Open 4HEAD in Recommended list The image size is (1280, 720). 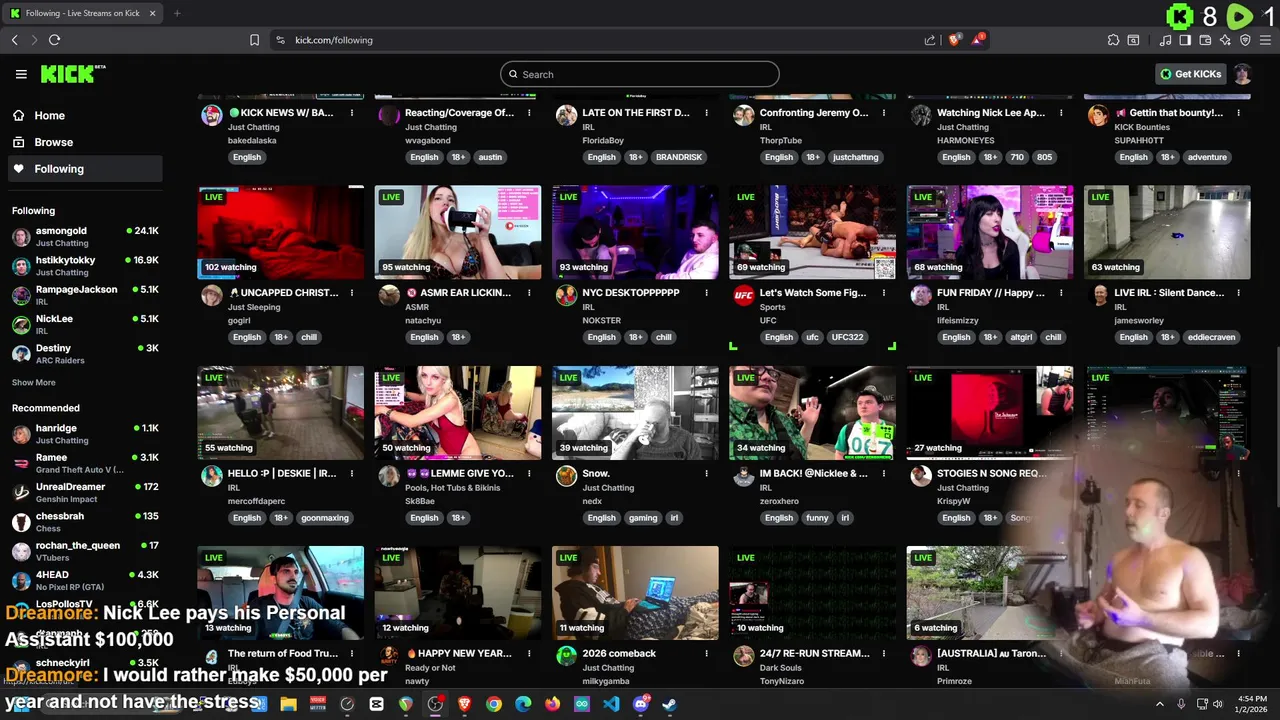(85, 580)
